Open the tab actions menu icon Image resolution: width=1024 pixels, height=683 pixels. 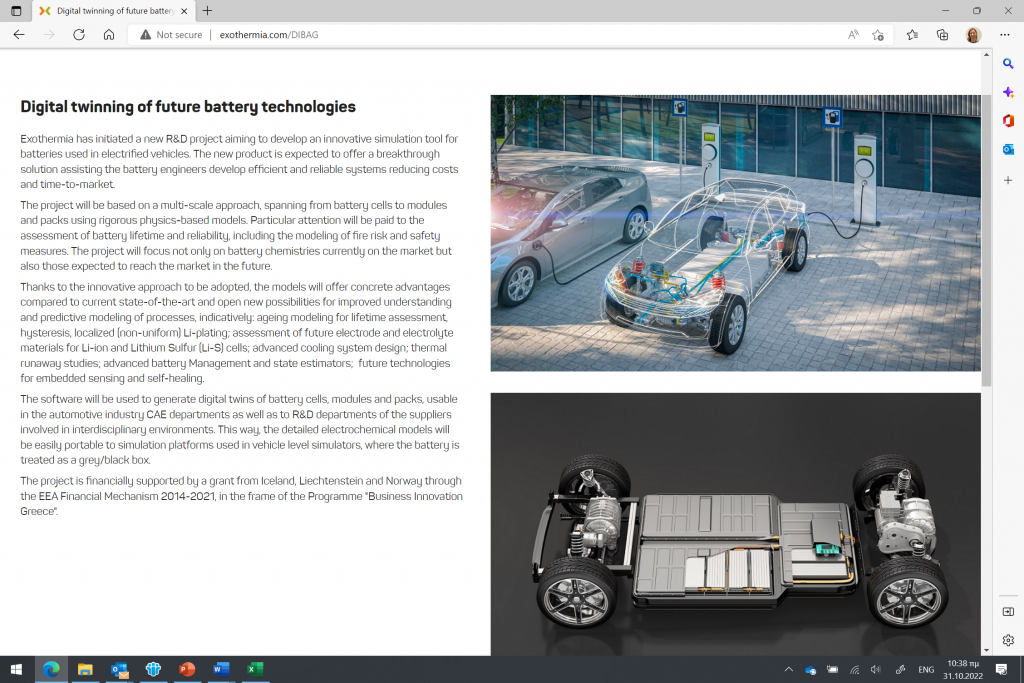coord(16,10)
